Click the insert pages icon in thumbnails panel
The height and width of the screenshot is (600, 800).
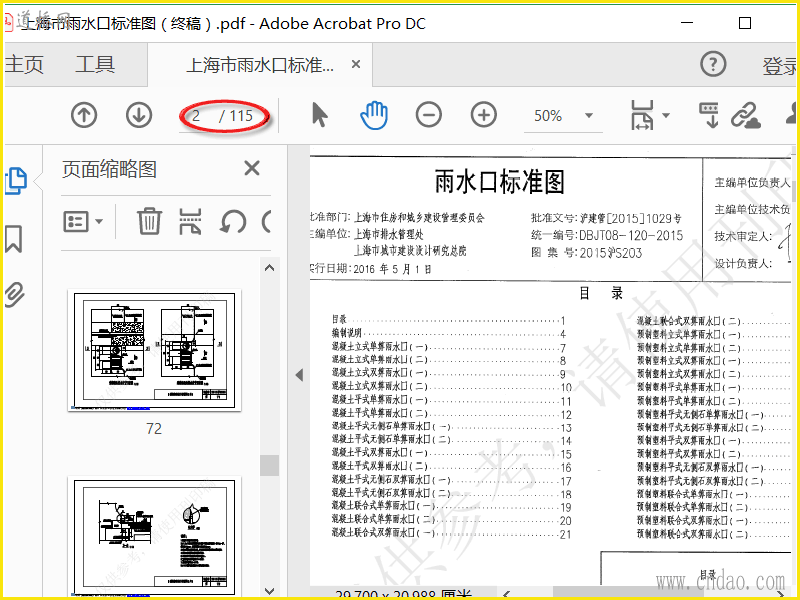(190, 221)
